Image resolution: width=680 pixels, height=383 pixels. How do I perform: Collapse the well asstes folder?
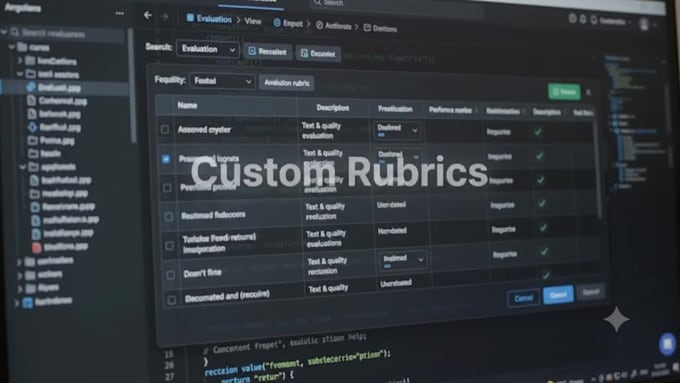click(x=20, y=74)
